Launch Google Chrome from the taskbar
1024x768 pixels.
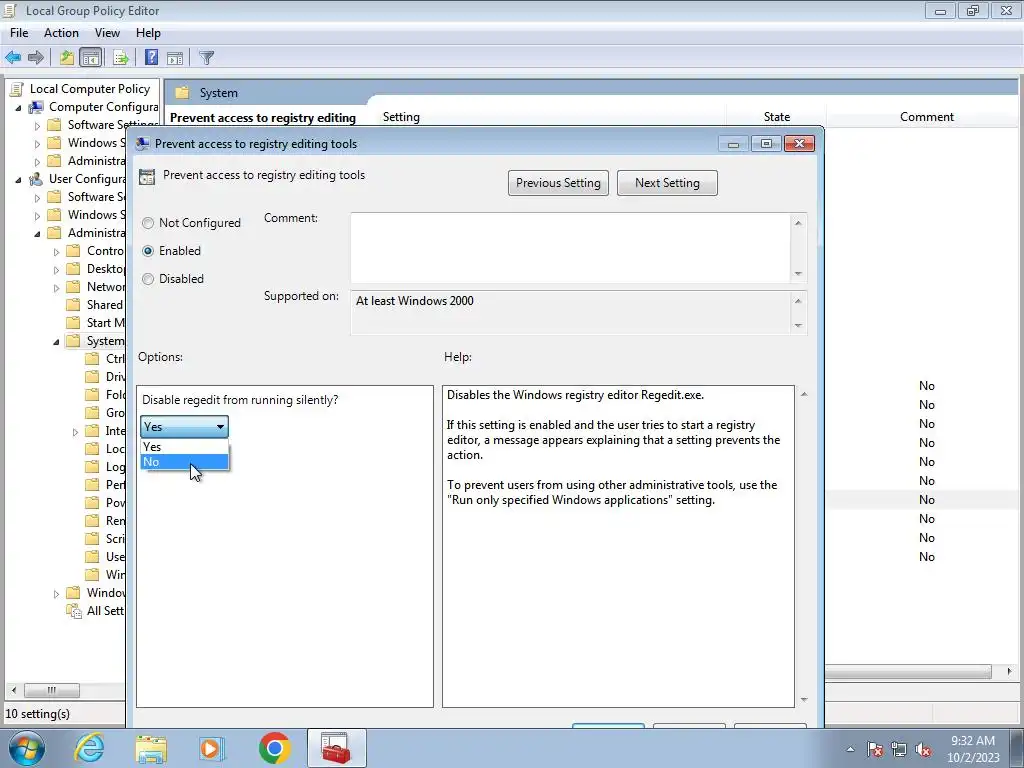tap(274, 748)
